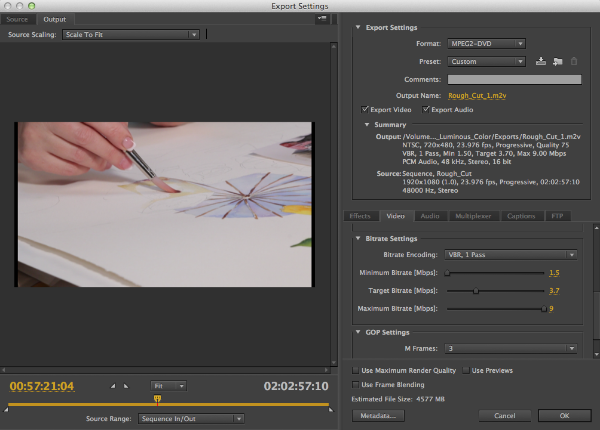Click in the Comments input field

tap(514, 79)
